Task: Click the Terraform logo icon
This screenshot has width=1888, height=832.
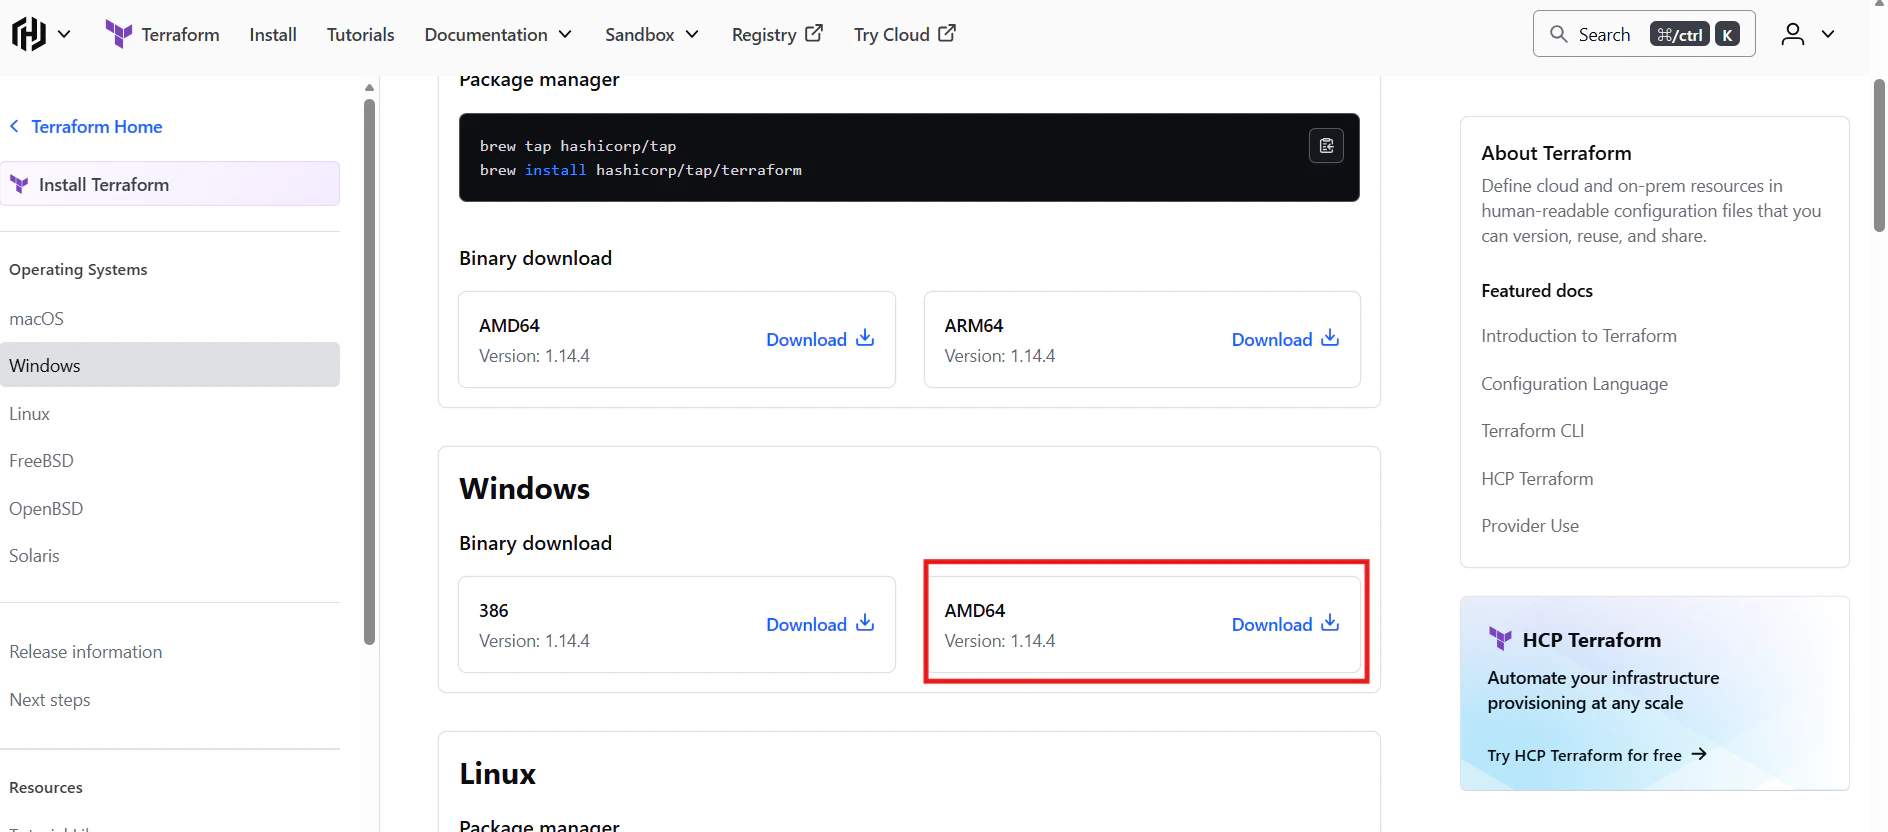Action: [118, 34]
